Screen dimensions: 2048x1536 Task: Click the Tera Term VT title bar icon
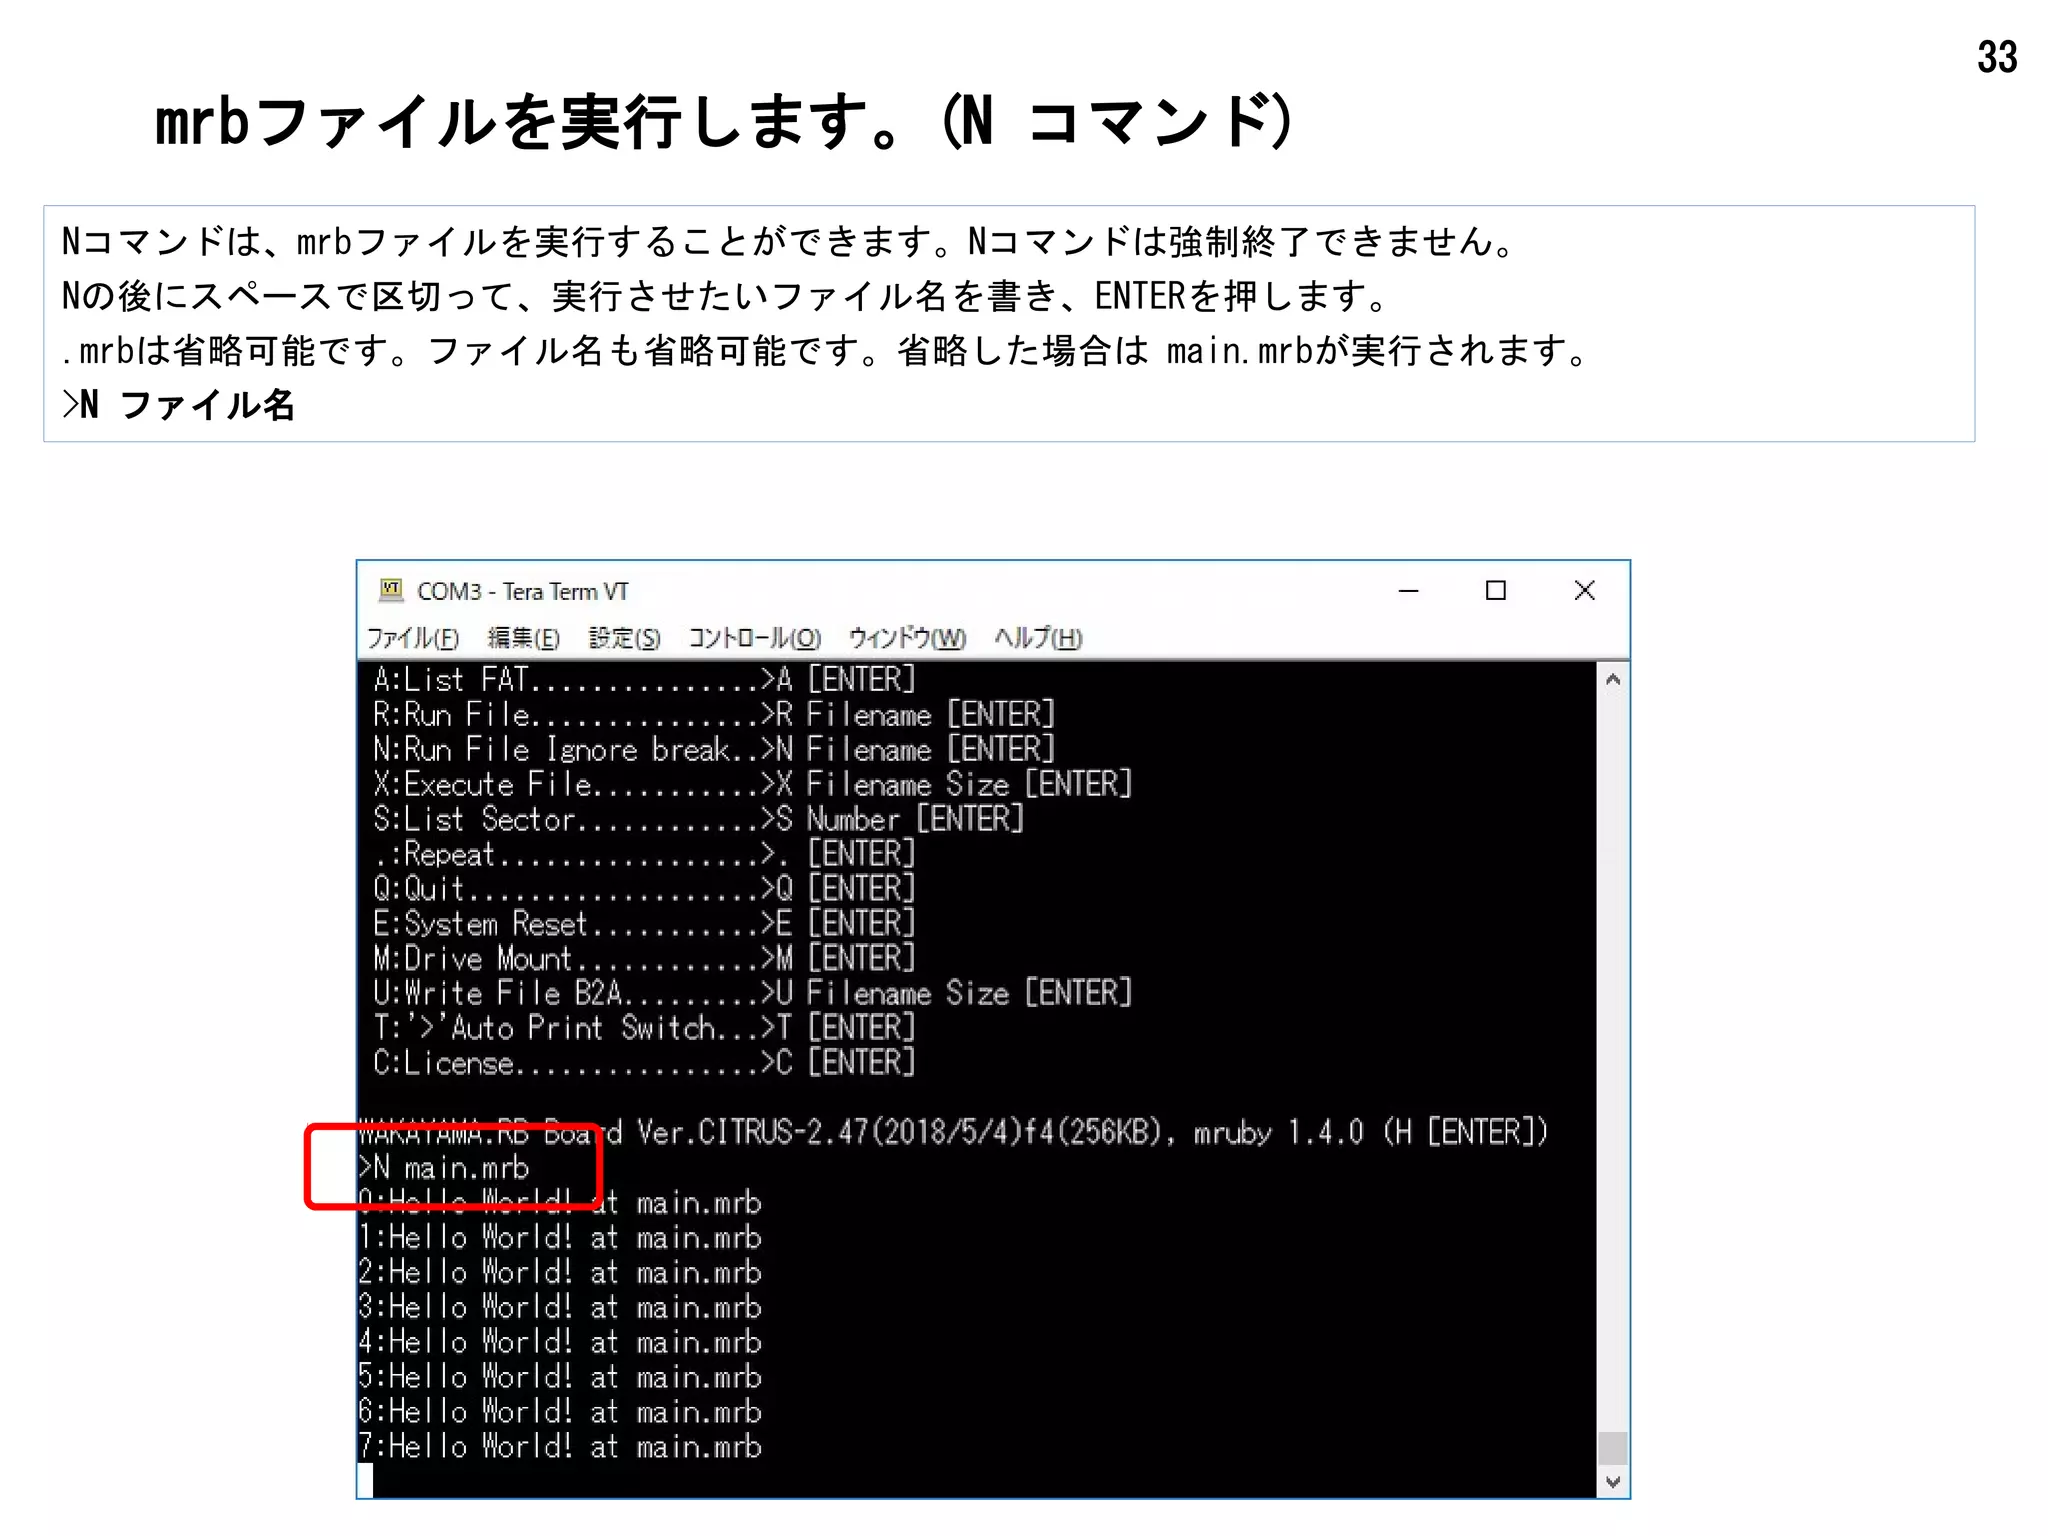tap(391, 590)
